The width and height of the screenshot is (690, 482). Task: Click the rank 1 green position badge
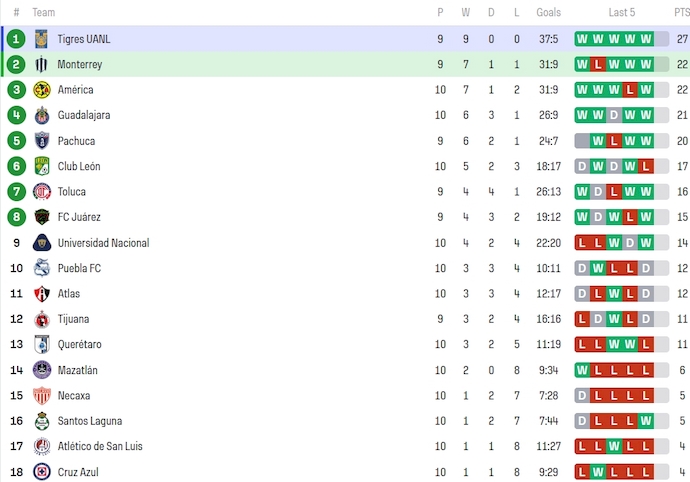click(x=16, y=39)
